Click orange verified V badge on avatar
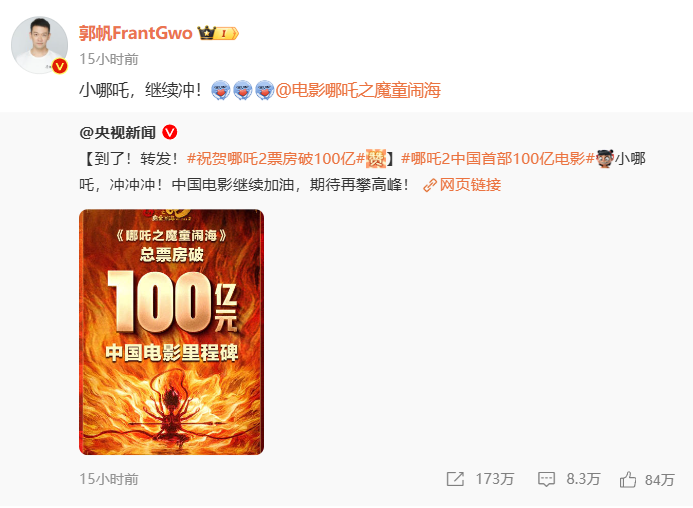This screenshot has width=693, height=508. [60, 66]
